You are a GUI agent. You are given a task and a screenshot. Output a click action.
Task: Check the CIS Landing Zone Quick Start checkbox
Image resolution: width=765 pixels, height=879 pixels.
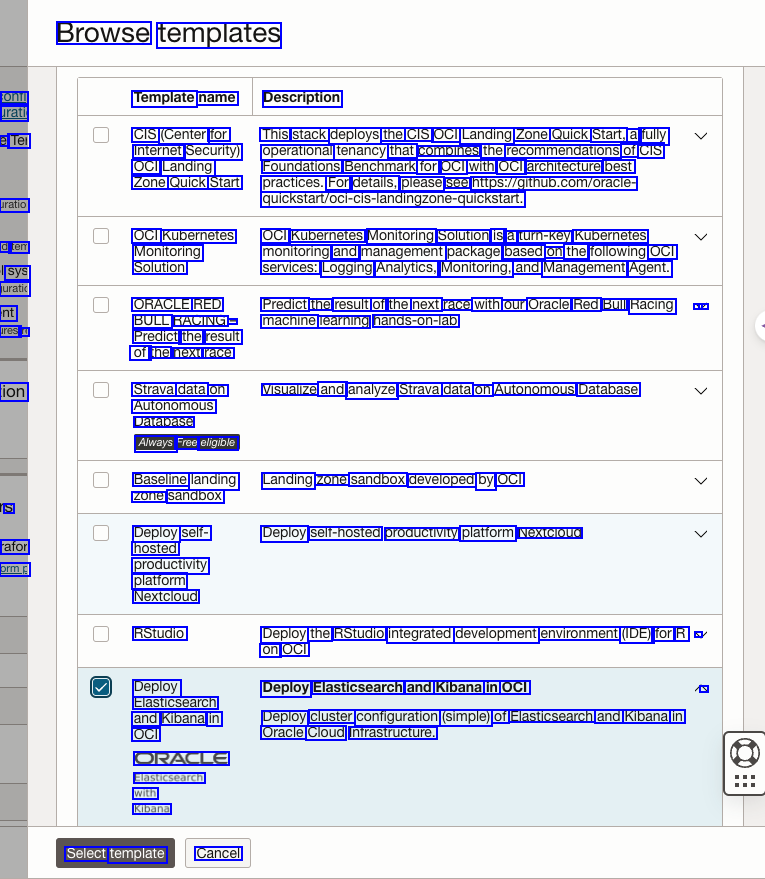click(x=101, y=135)
